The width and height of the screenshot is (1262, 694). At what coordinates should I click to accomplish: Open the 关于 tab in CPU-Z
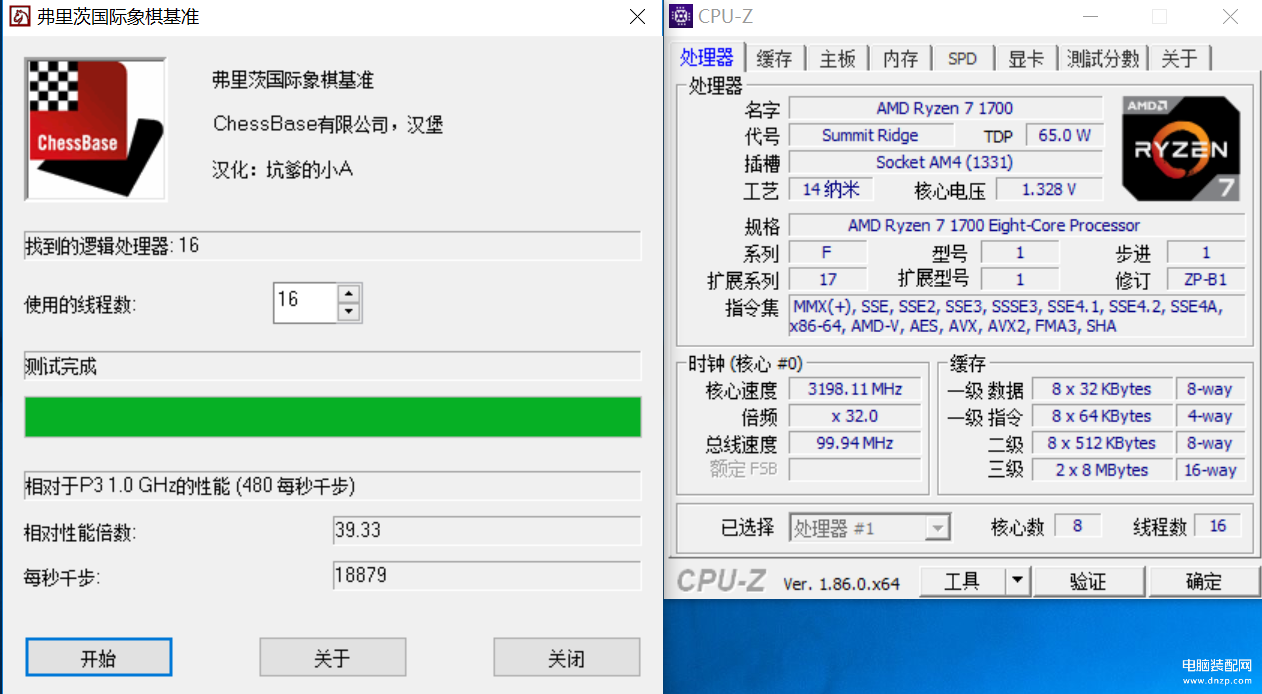1179,59
